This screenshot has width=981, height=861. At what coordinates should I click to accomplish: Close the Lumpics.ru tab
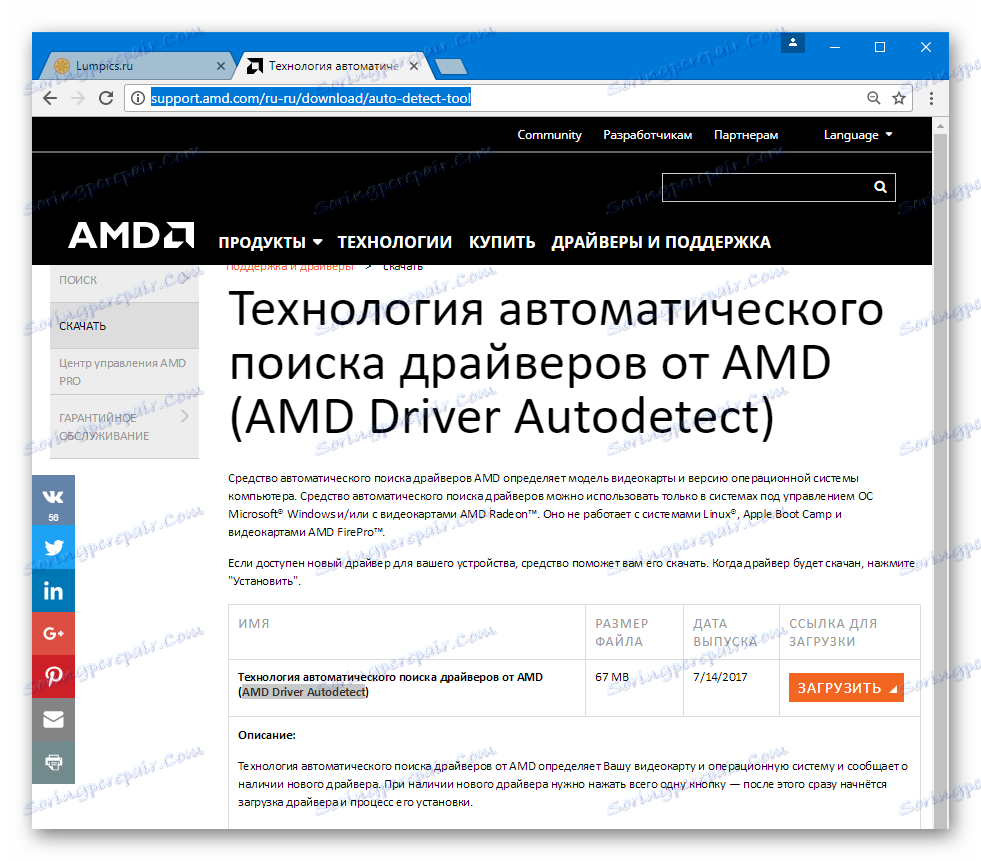click(x=221, y=66)
